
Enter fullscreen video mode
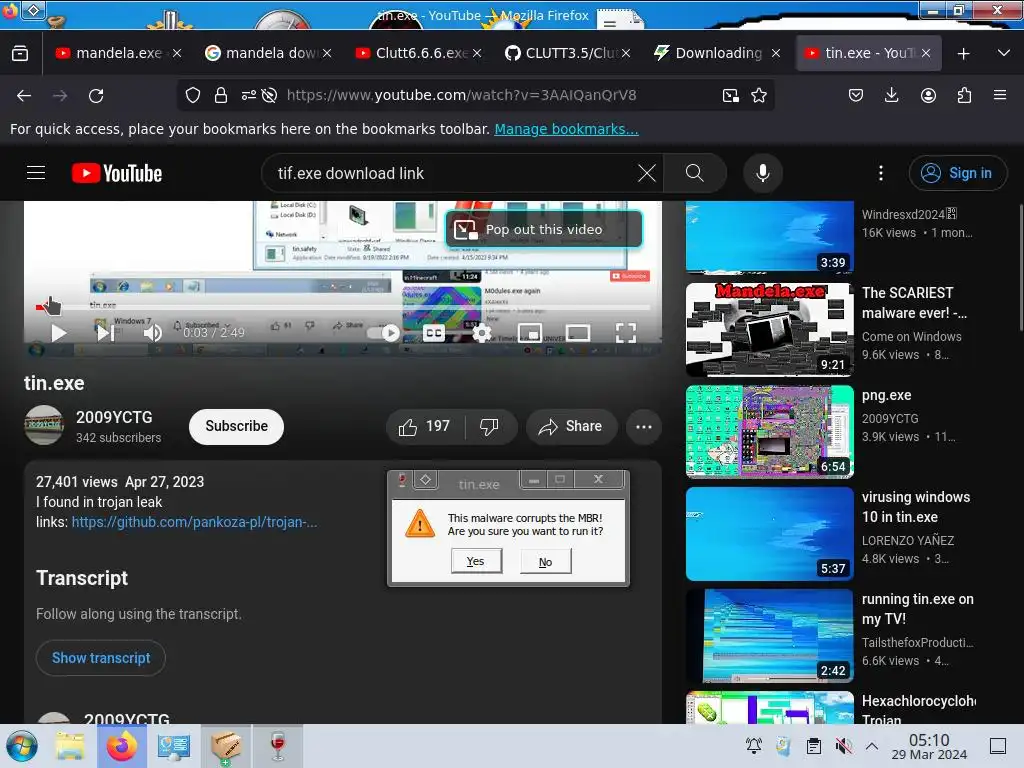coord(626,333)
